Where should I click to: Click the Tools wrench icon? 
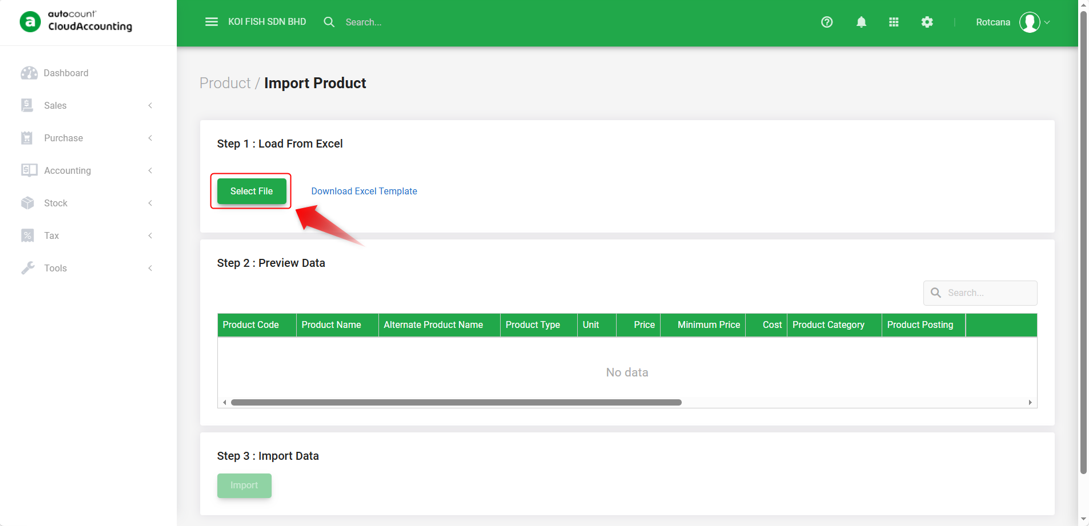(x=28, y=268)
